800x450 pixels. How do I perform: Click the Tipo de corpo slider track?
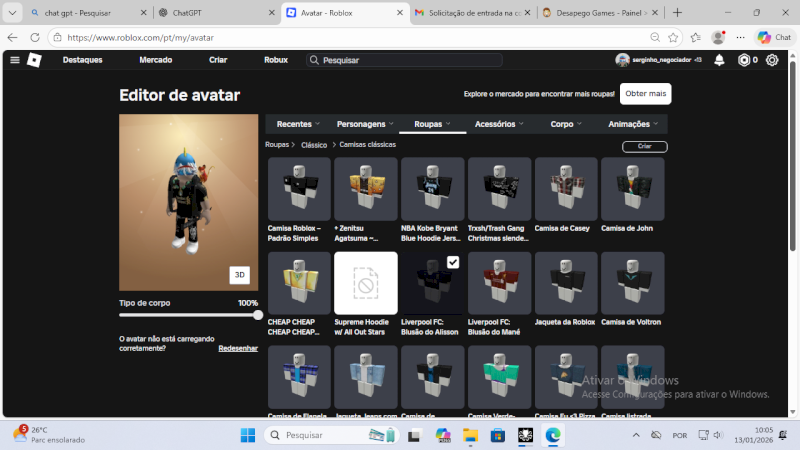[x=188, y=315]
